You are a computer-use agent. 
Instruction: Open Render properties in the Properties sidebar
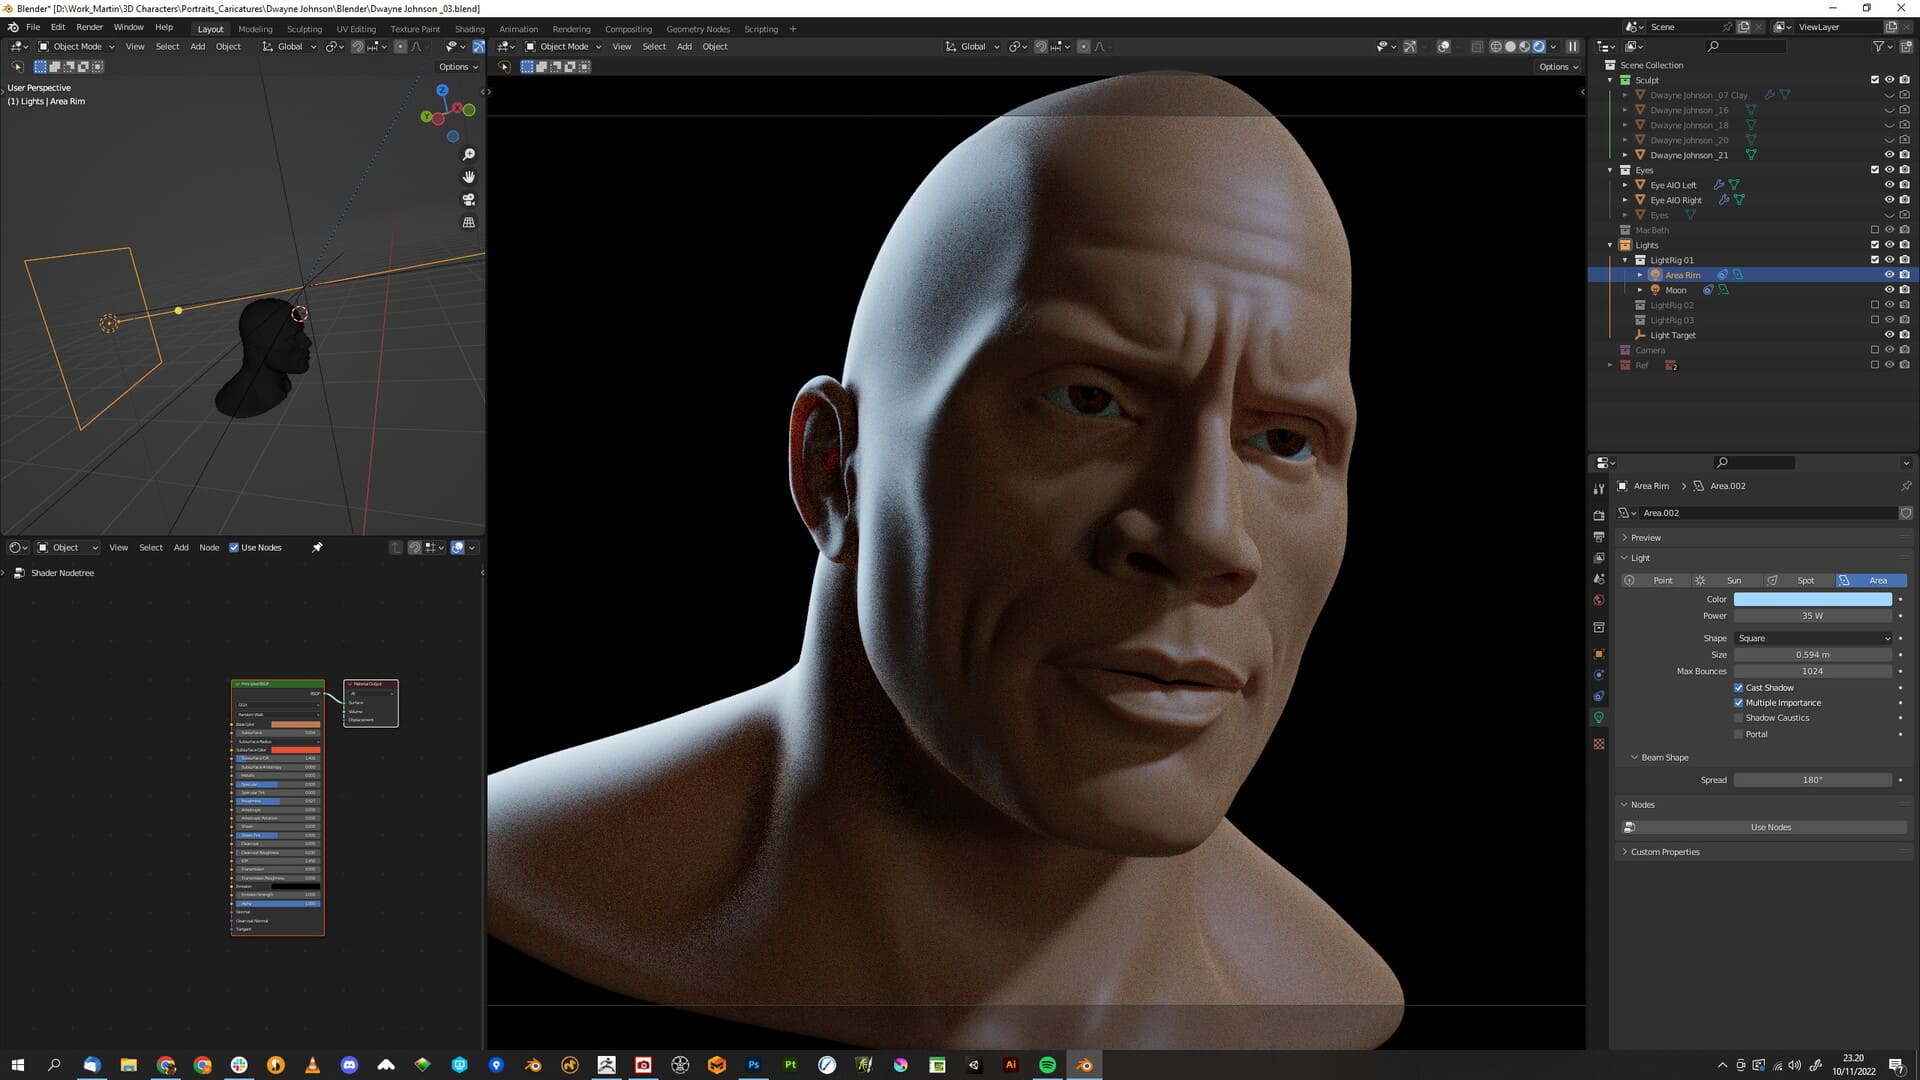(x=1599, y=516)
